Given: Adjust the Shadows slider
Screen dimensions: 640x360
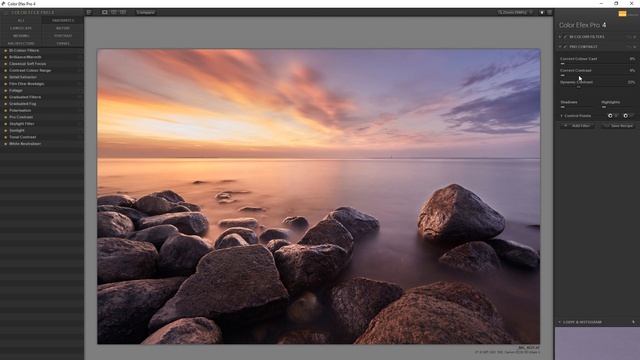Looking at the screenshot, I should coord(577,107).
